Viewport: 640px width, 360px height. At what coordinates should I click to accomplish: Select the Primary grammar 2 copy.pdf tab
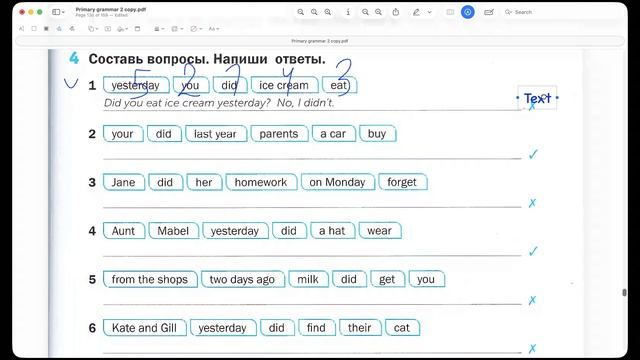coord(320,41)
